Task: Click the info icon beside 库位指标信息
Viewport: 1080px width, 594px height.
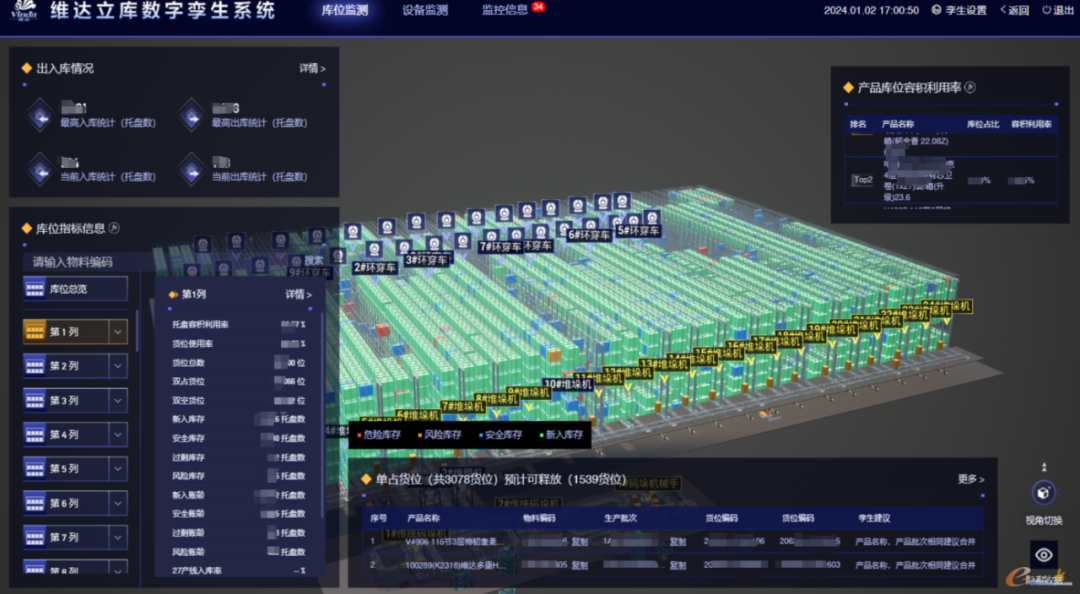Action: click(114, 228)
